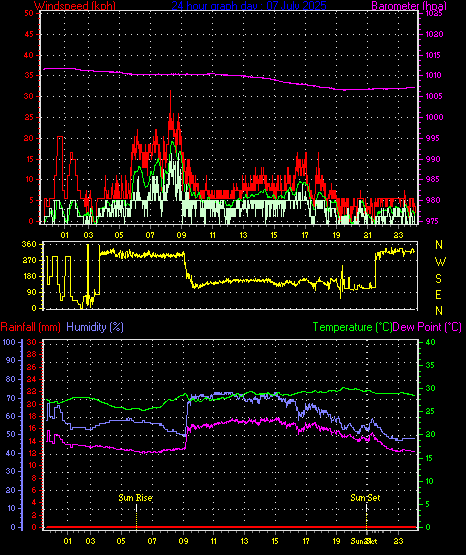
Task: Click the "1020" barometer axis value
Action: (x=434, y=34)
